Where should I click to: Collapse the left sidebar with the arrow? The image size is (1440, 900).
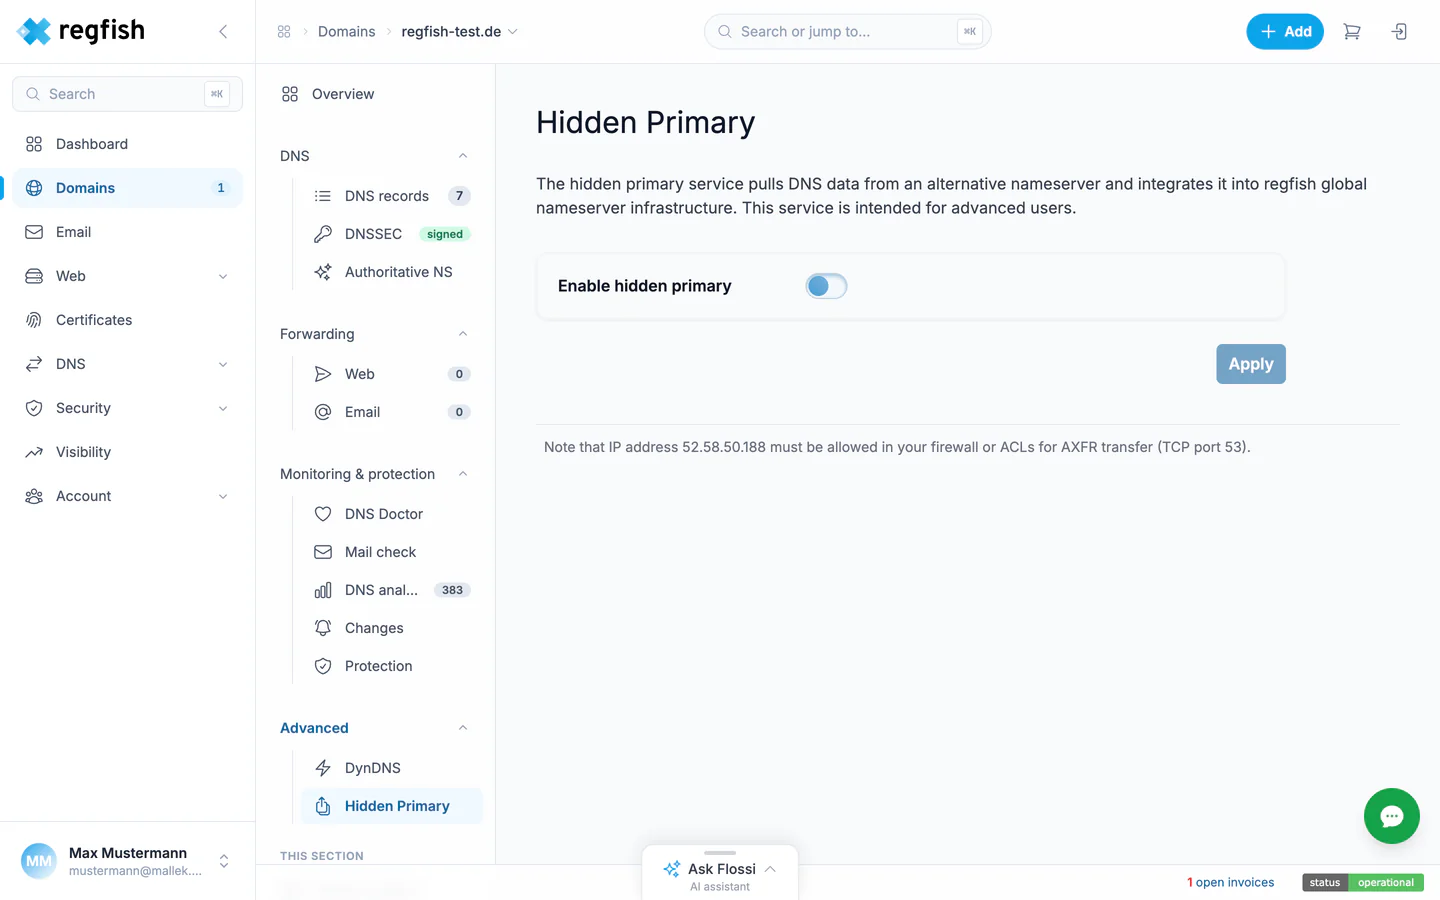[x=223, y=32]
